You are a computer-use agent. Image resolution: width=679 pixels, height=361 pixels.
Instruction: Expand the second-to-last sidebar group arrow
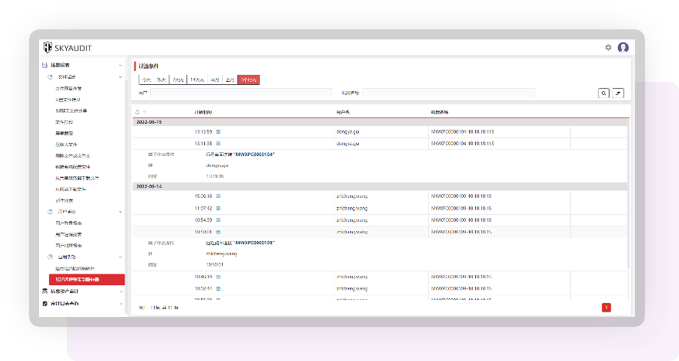tap(121, 291)
